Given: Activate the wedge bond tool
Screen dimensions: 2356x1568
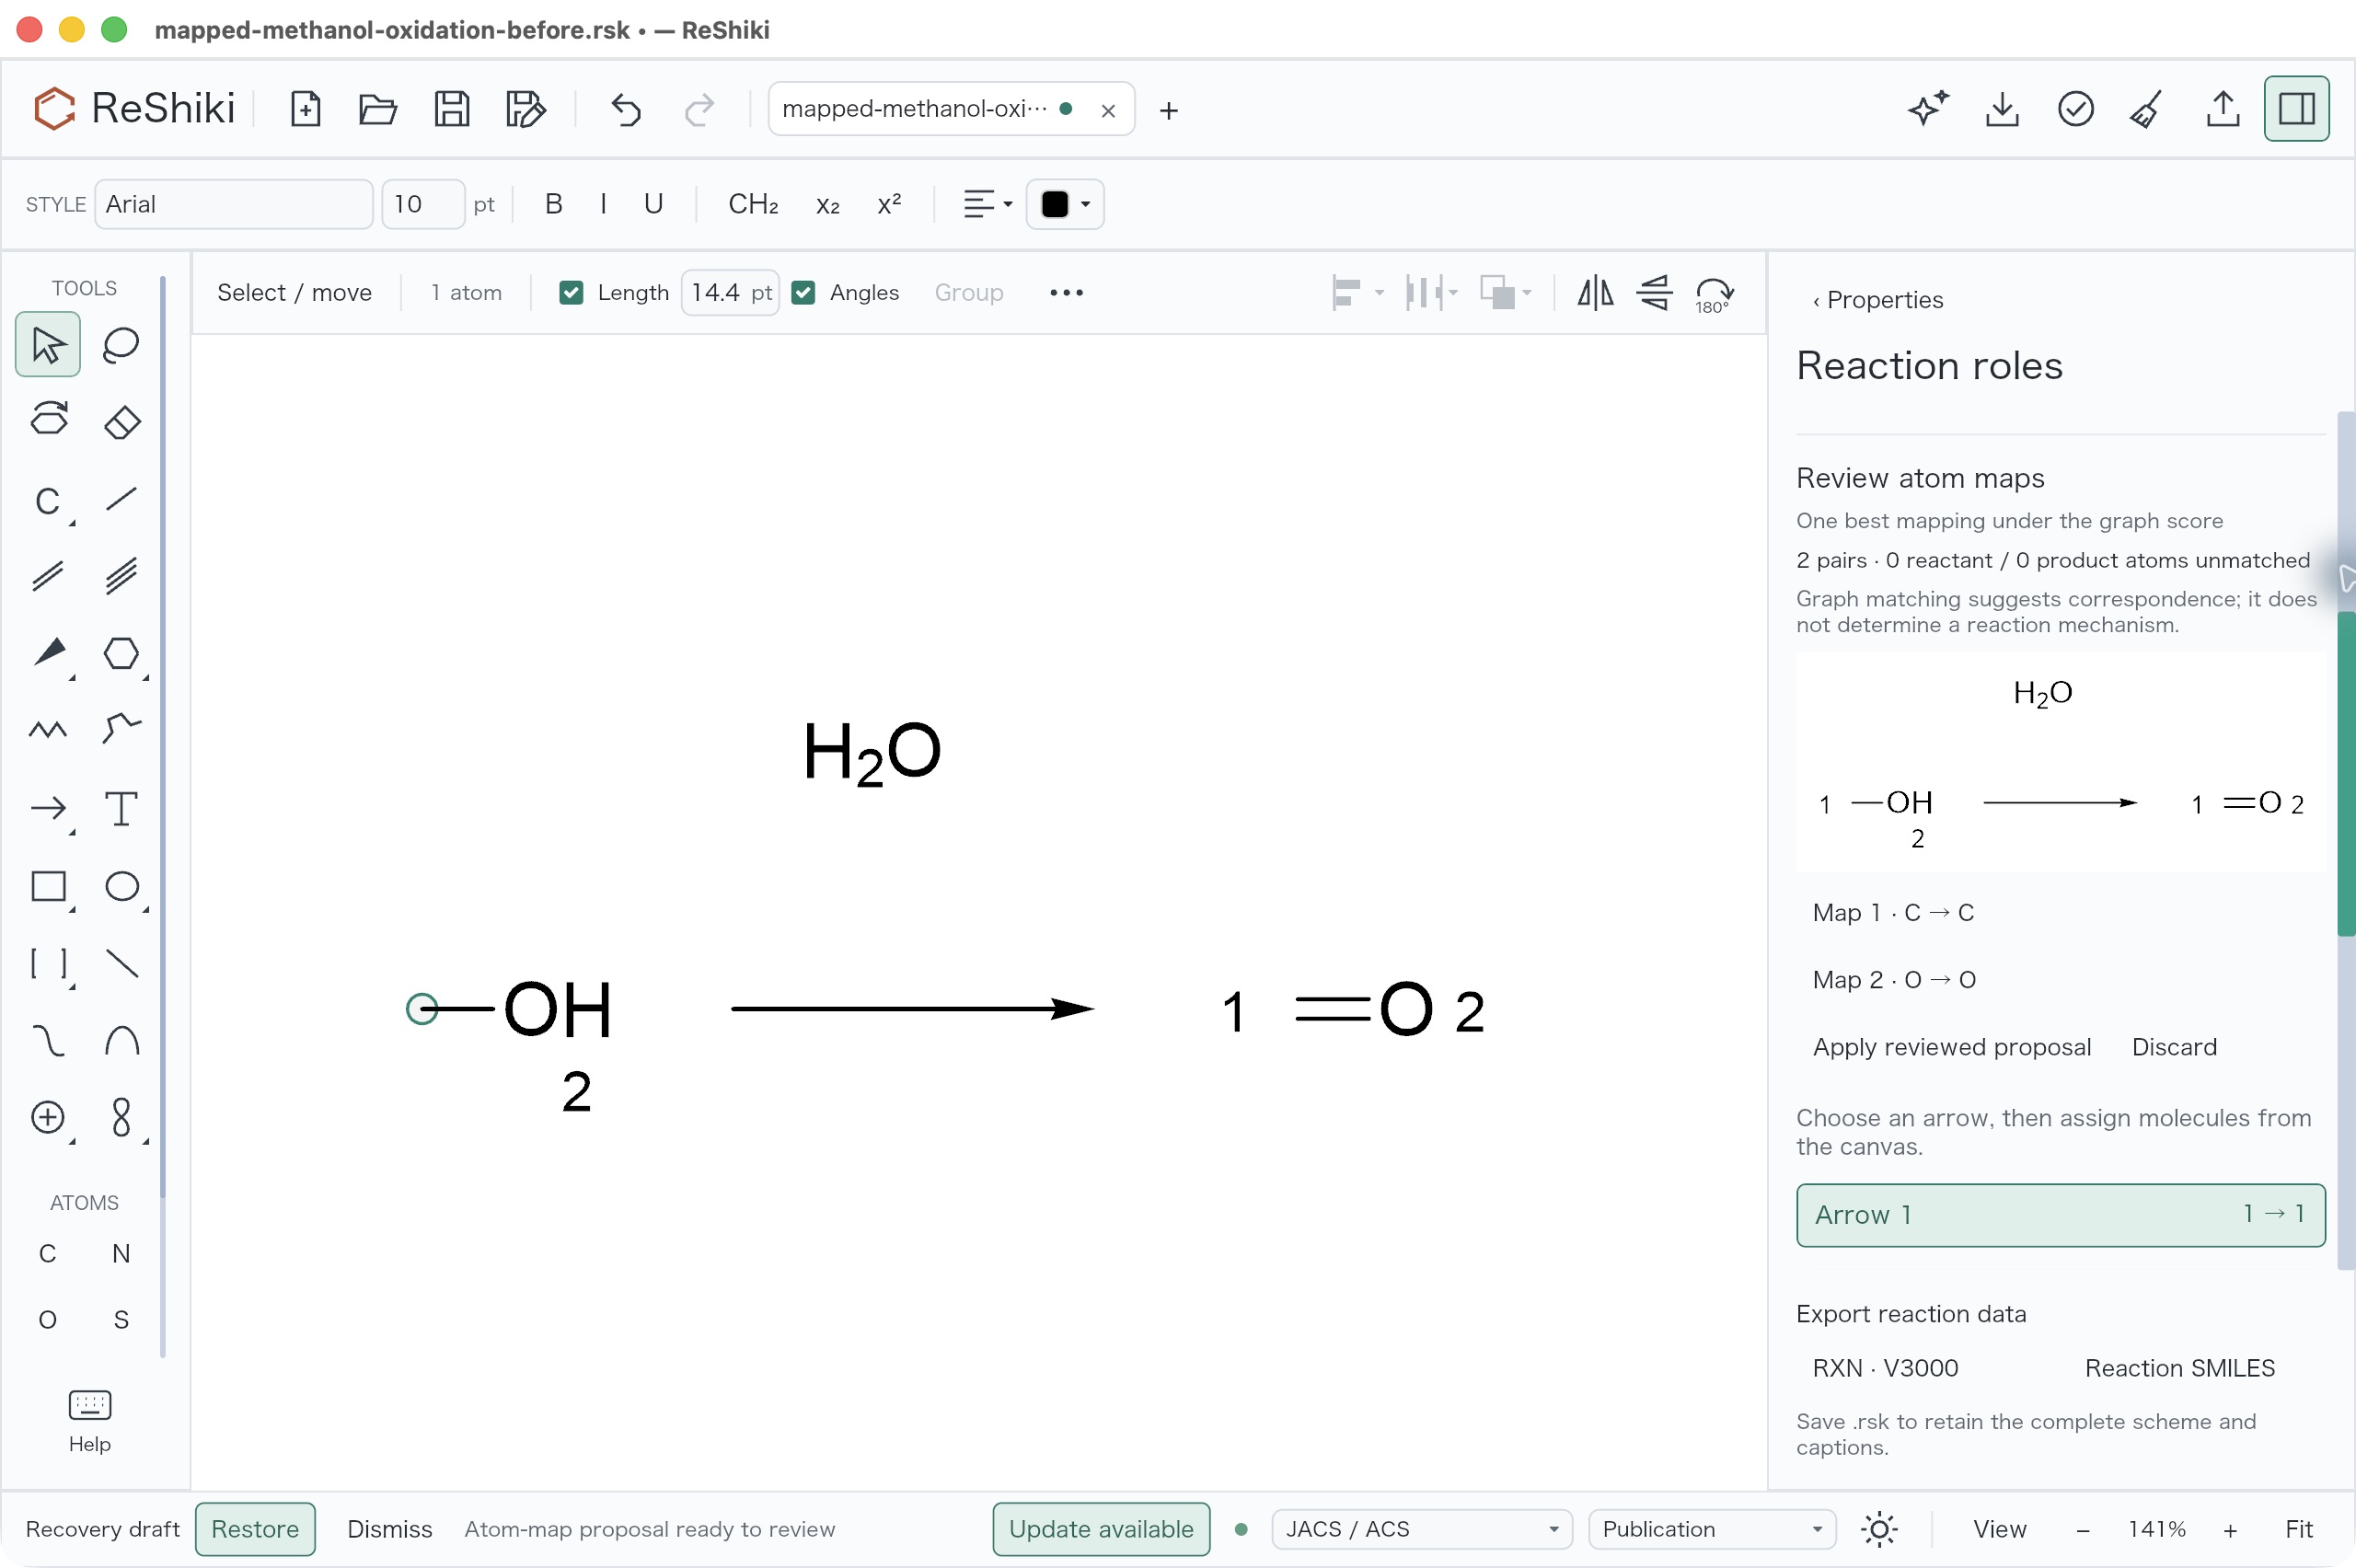Looking at the screenshot, I should point(48,654).
